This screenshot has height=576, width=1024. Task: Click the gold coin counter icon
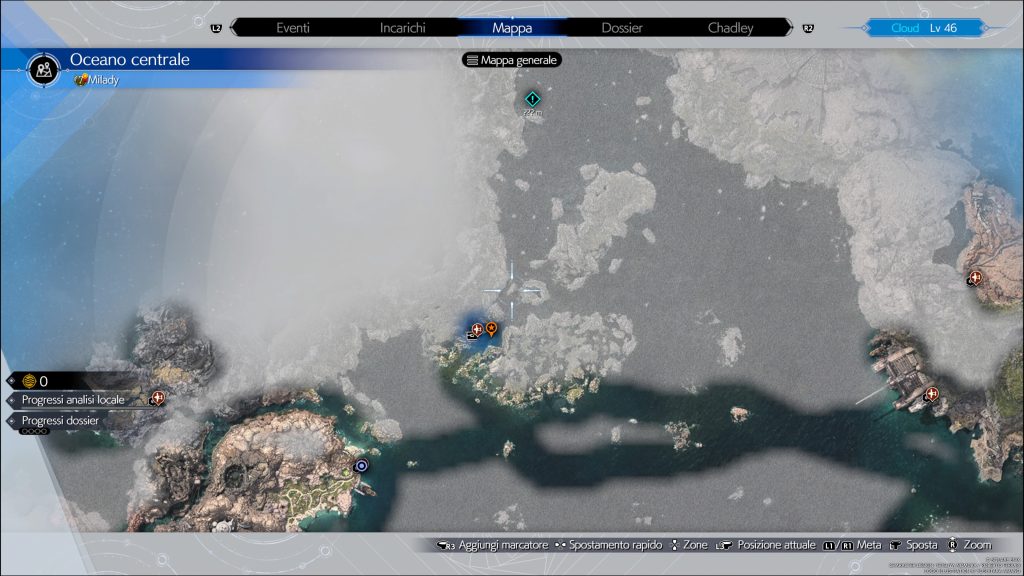29,381
